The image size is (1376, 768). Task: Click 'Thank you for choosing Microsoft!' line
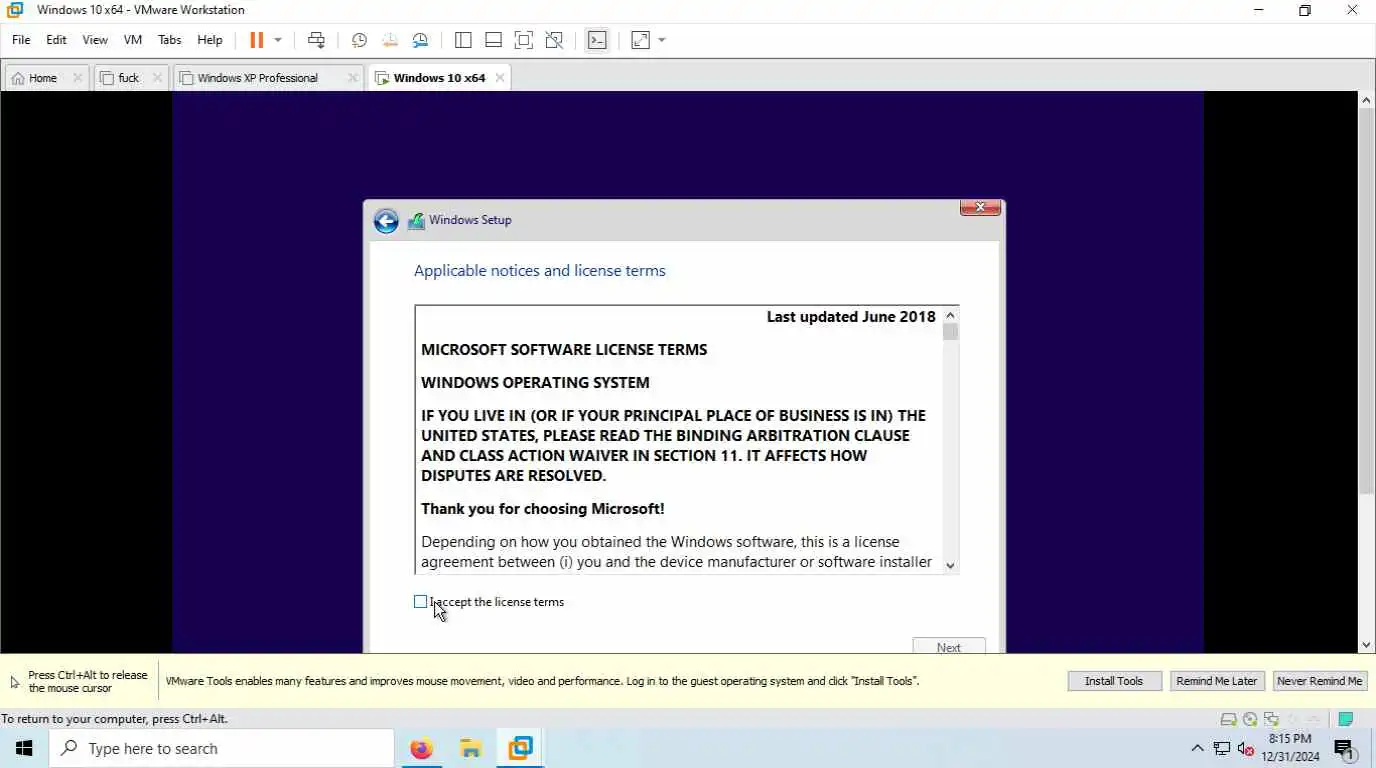543,509
